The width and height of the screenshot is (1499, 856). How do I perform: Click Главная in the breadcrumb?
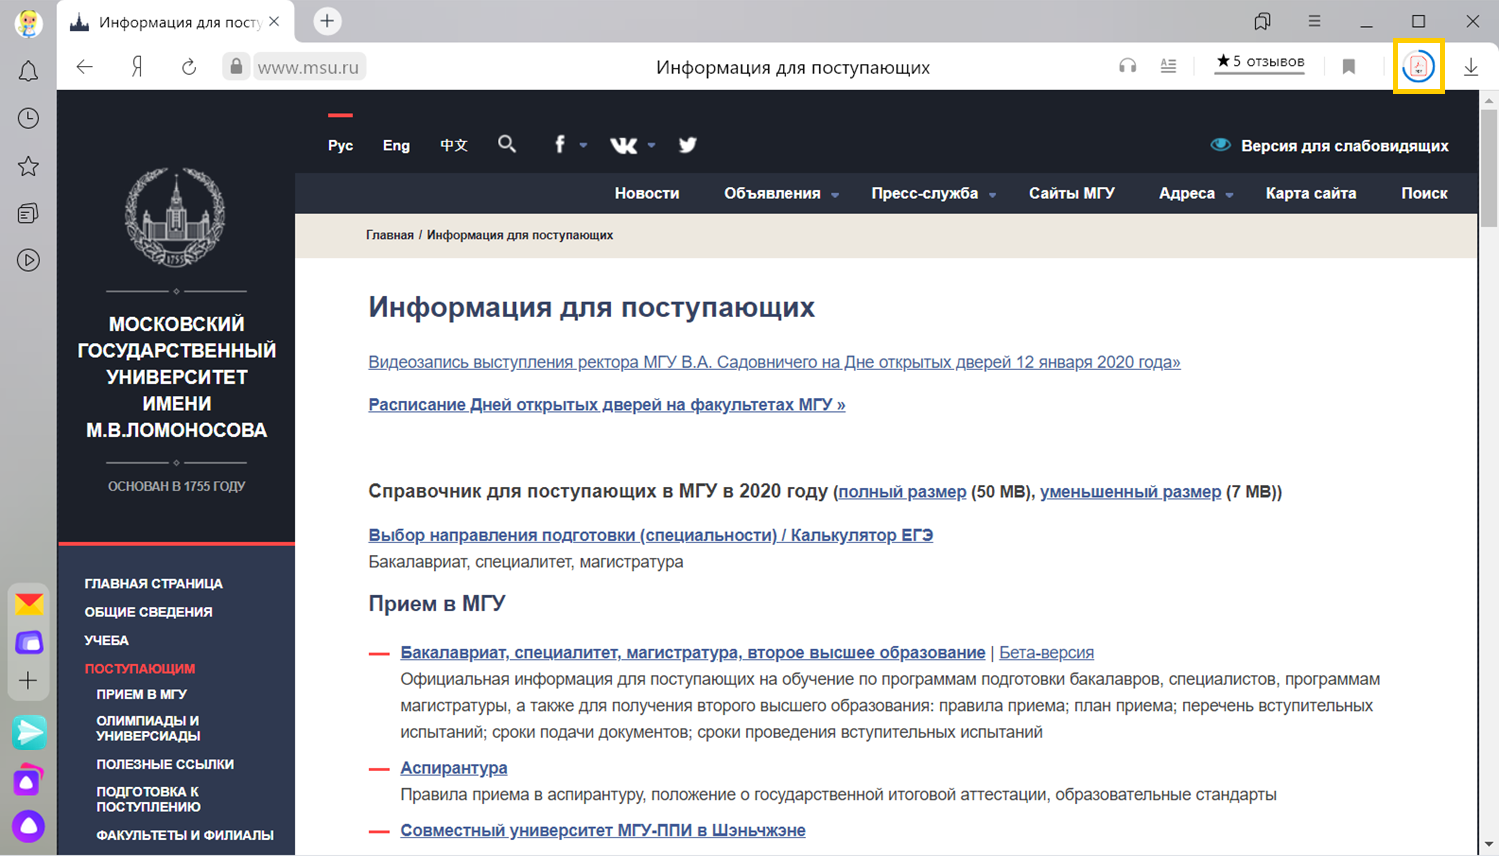390,235
